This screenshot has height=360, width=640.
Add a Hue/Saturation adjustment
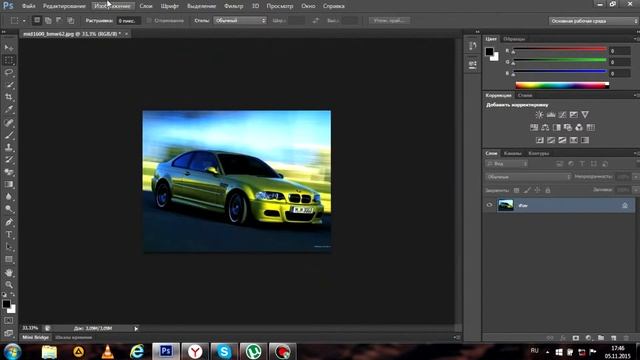click(x=534, y=127)
